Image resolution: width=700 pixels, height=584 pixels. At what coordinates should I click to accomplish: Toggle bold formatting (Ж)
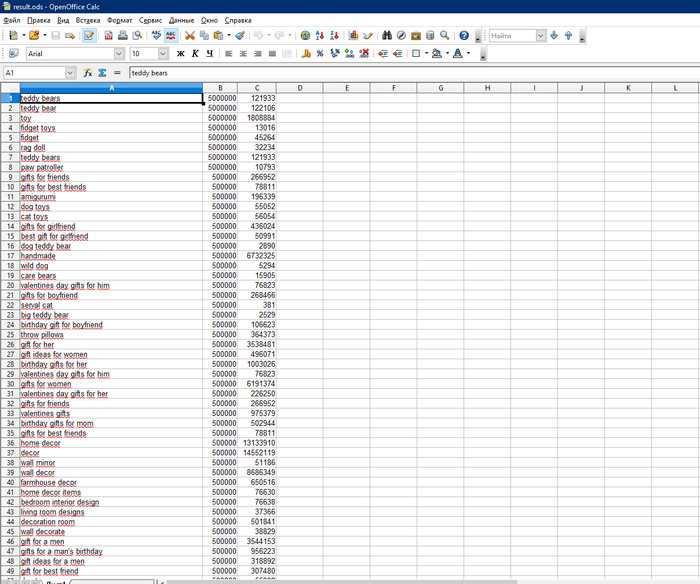coord(181,53)
